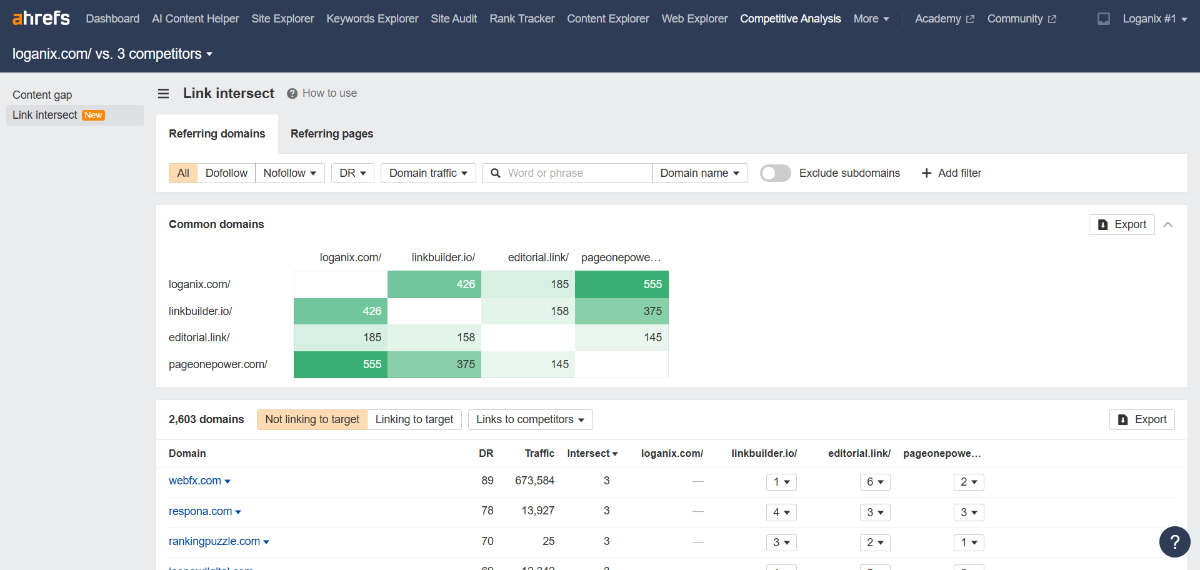Click Add filter
The width and height of the screenshot is (1200, 570).
(x=951, y=173)
